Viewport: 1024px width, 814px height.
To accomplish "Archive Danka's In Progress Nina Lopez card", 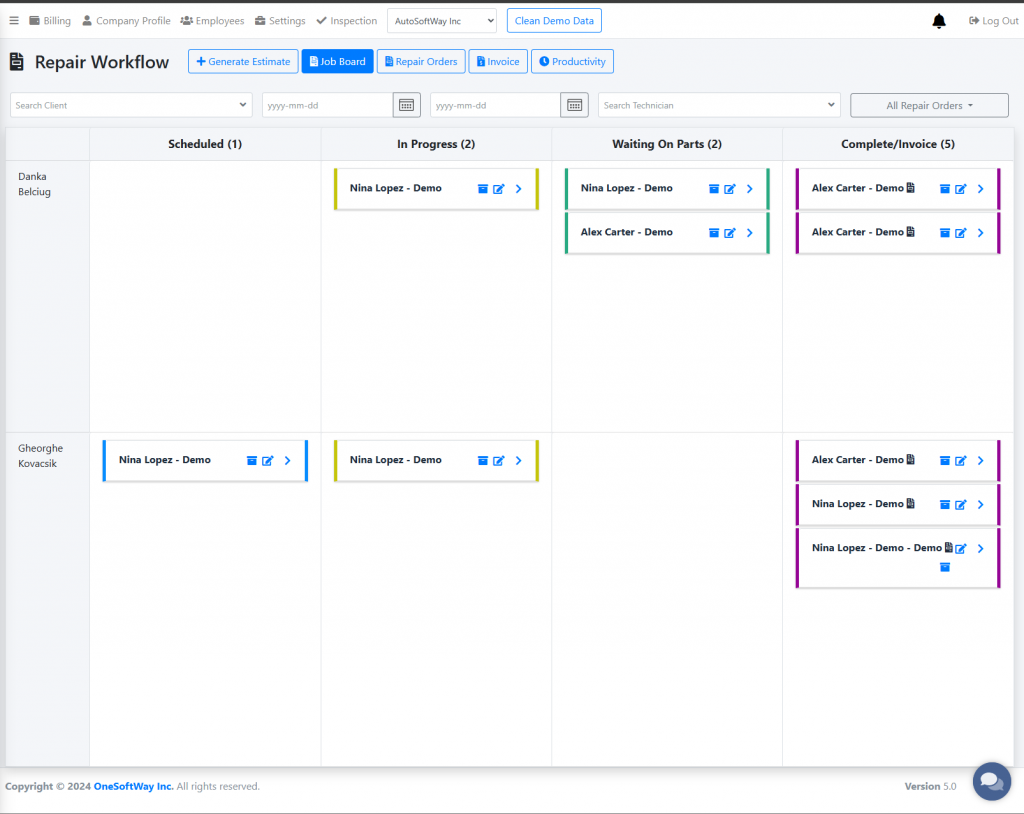I will pyautogui.click(x=483, y=189).
